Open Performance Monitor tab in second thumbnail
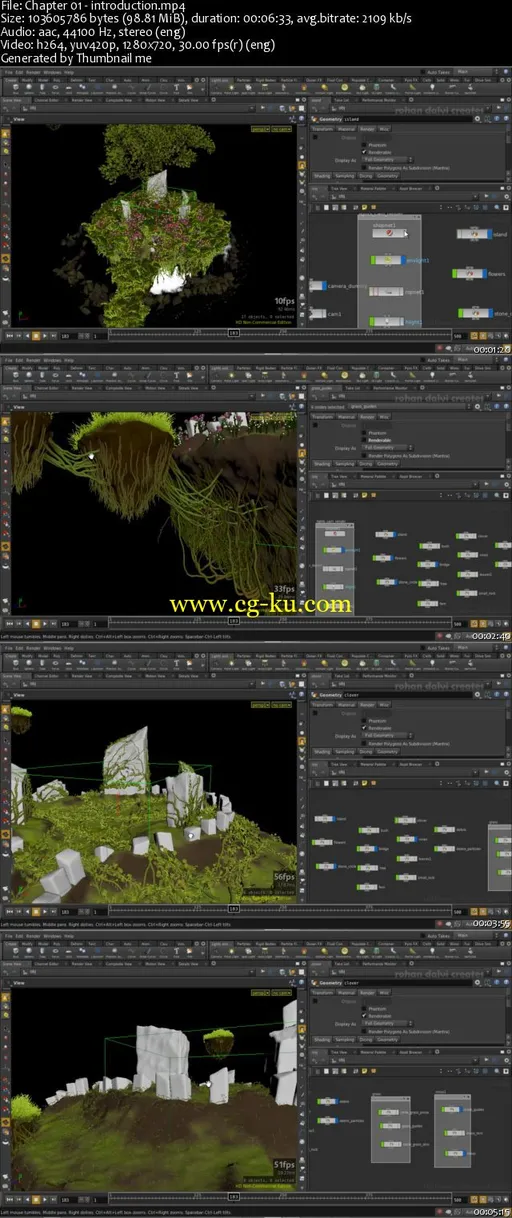512x1218 pixels. tap(390, 388)
